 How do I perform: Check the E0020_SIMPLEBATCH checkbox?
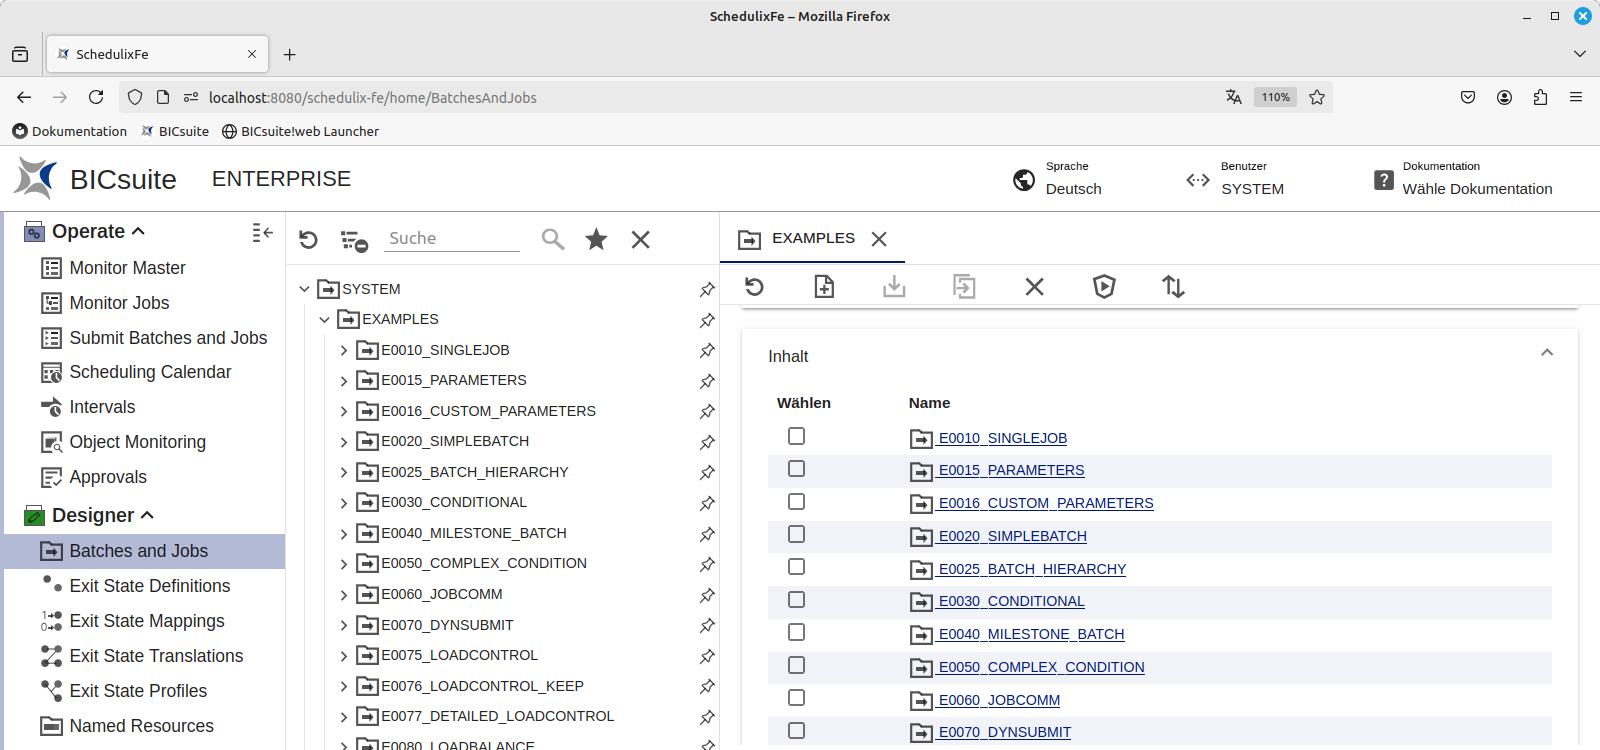(796, 534)
